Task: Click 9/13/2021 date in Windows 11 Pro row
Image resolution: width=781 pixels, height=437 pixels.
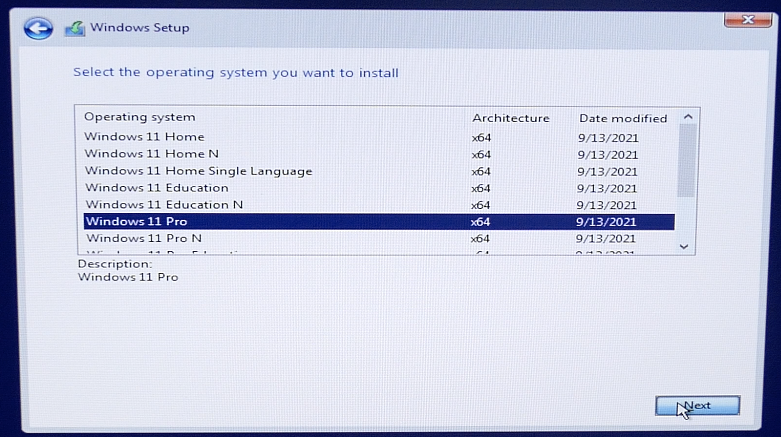Action: [606, 222]
